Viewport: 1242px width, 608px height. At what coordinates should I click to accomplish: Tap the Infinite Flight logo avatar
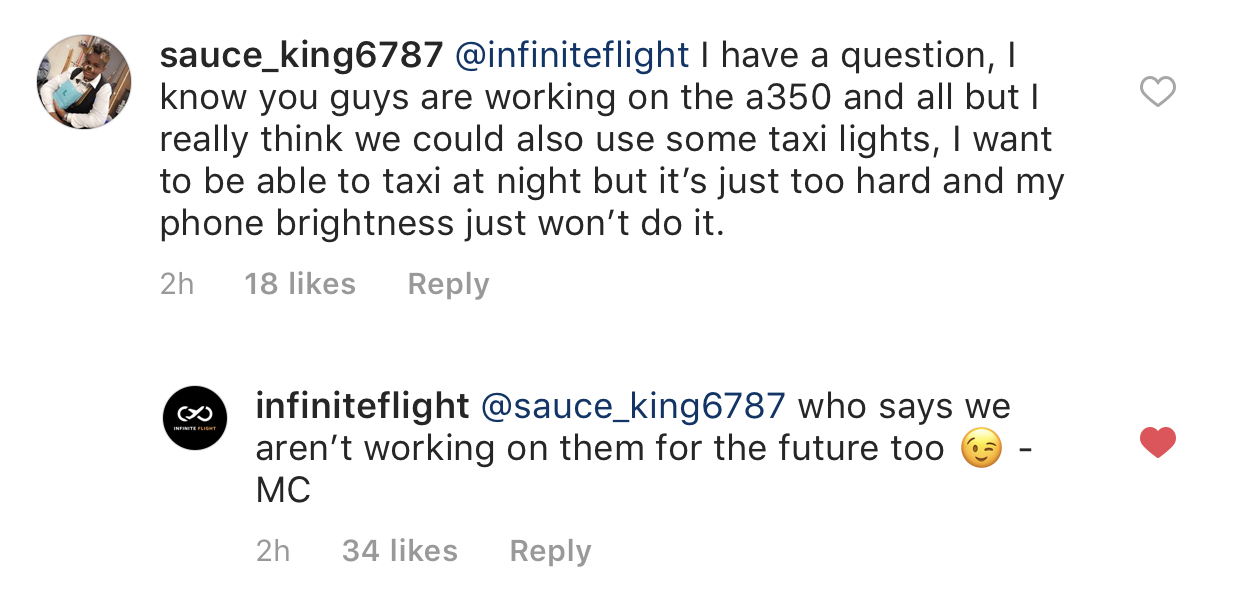click(x=195, y=418)
